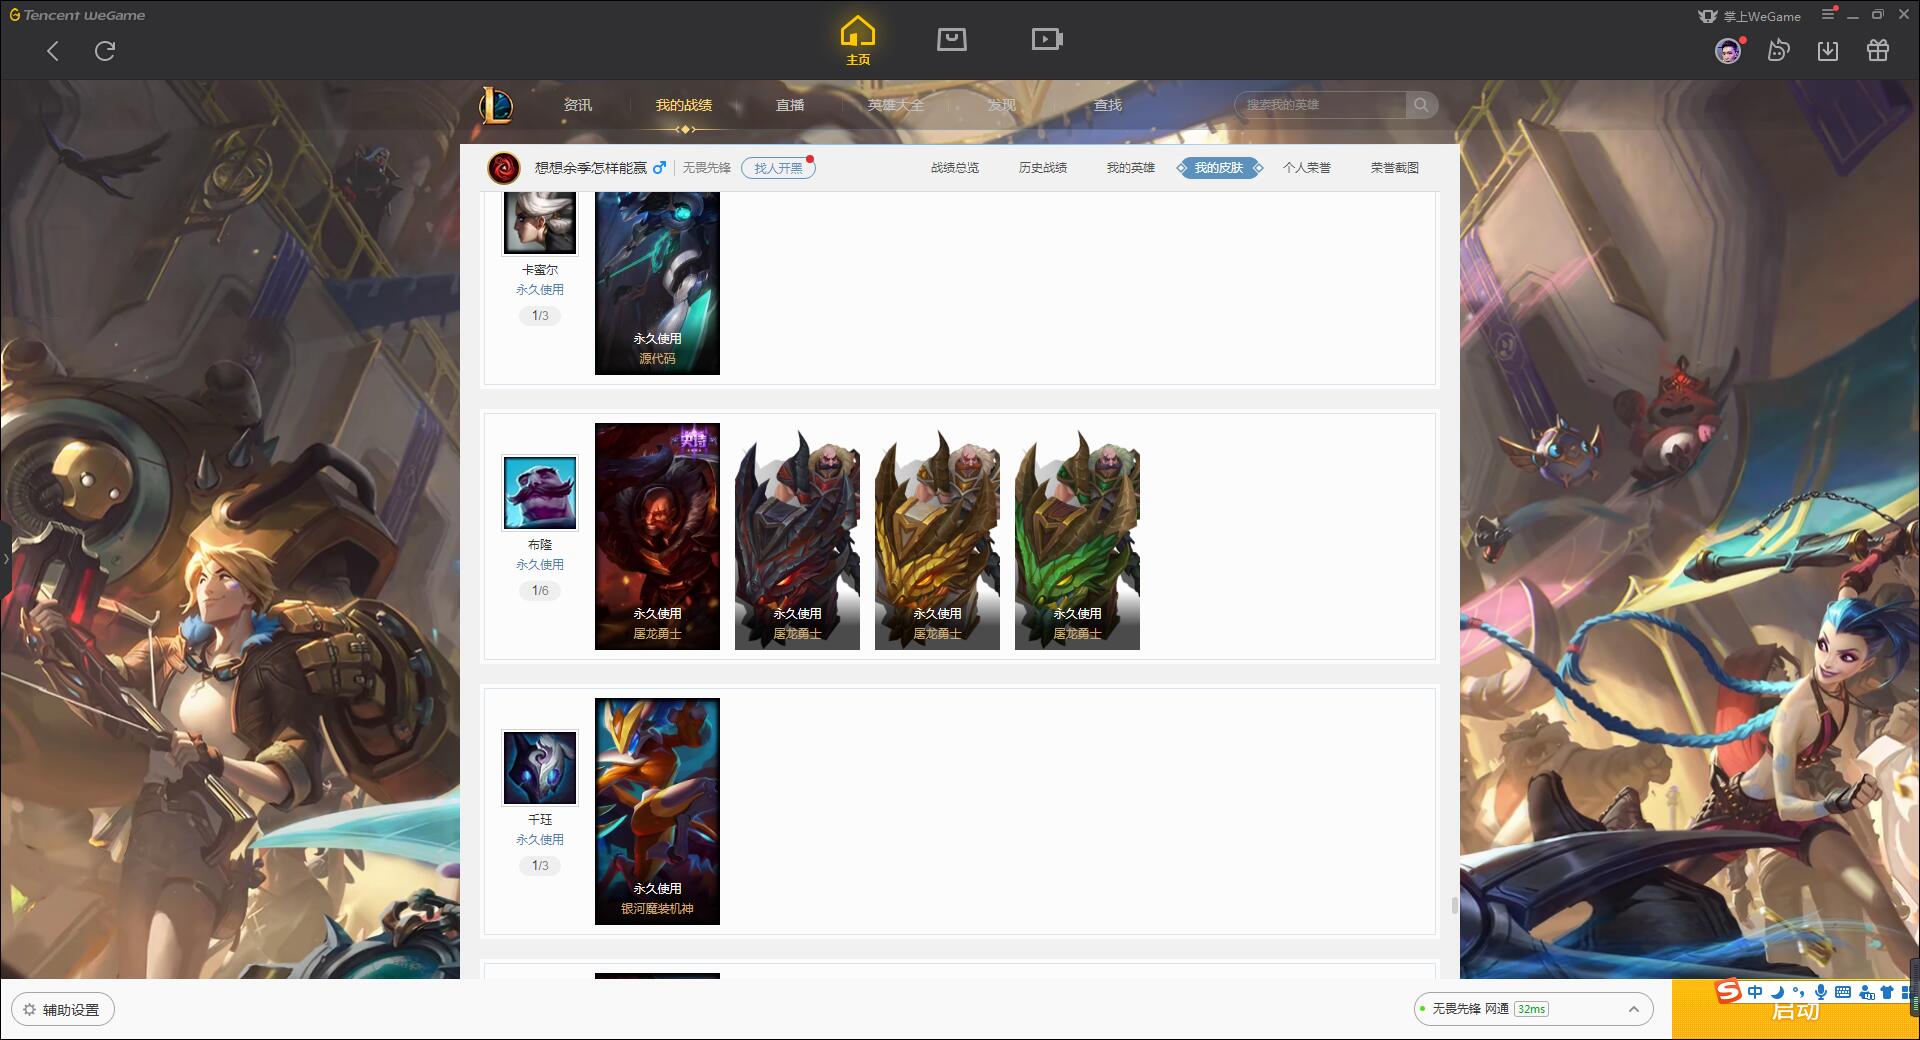1920x1040 pixels.
Task: Open 银河魔装机神 skin card
Action: pos(657,811)
